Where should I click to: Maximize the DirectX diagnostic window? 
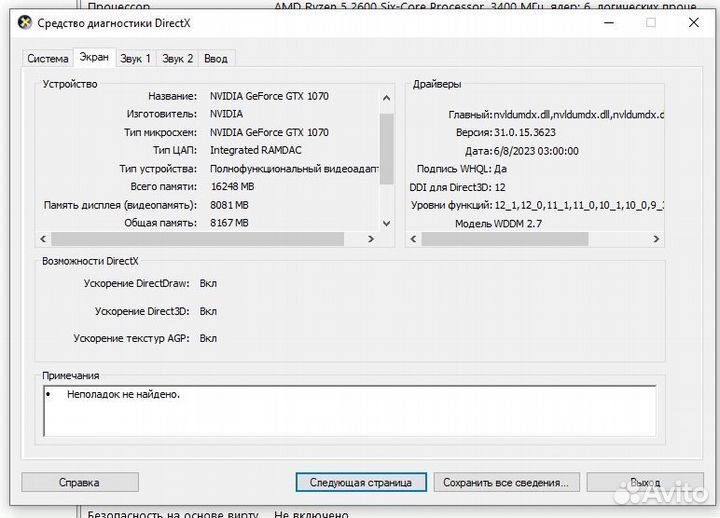(651, 22)
